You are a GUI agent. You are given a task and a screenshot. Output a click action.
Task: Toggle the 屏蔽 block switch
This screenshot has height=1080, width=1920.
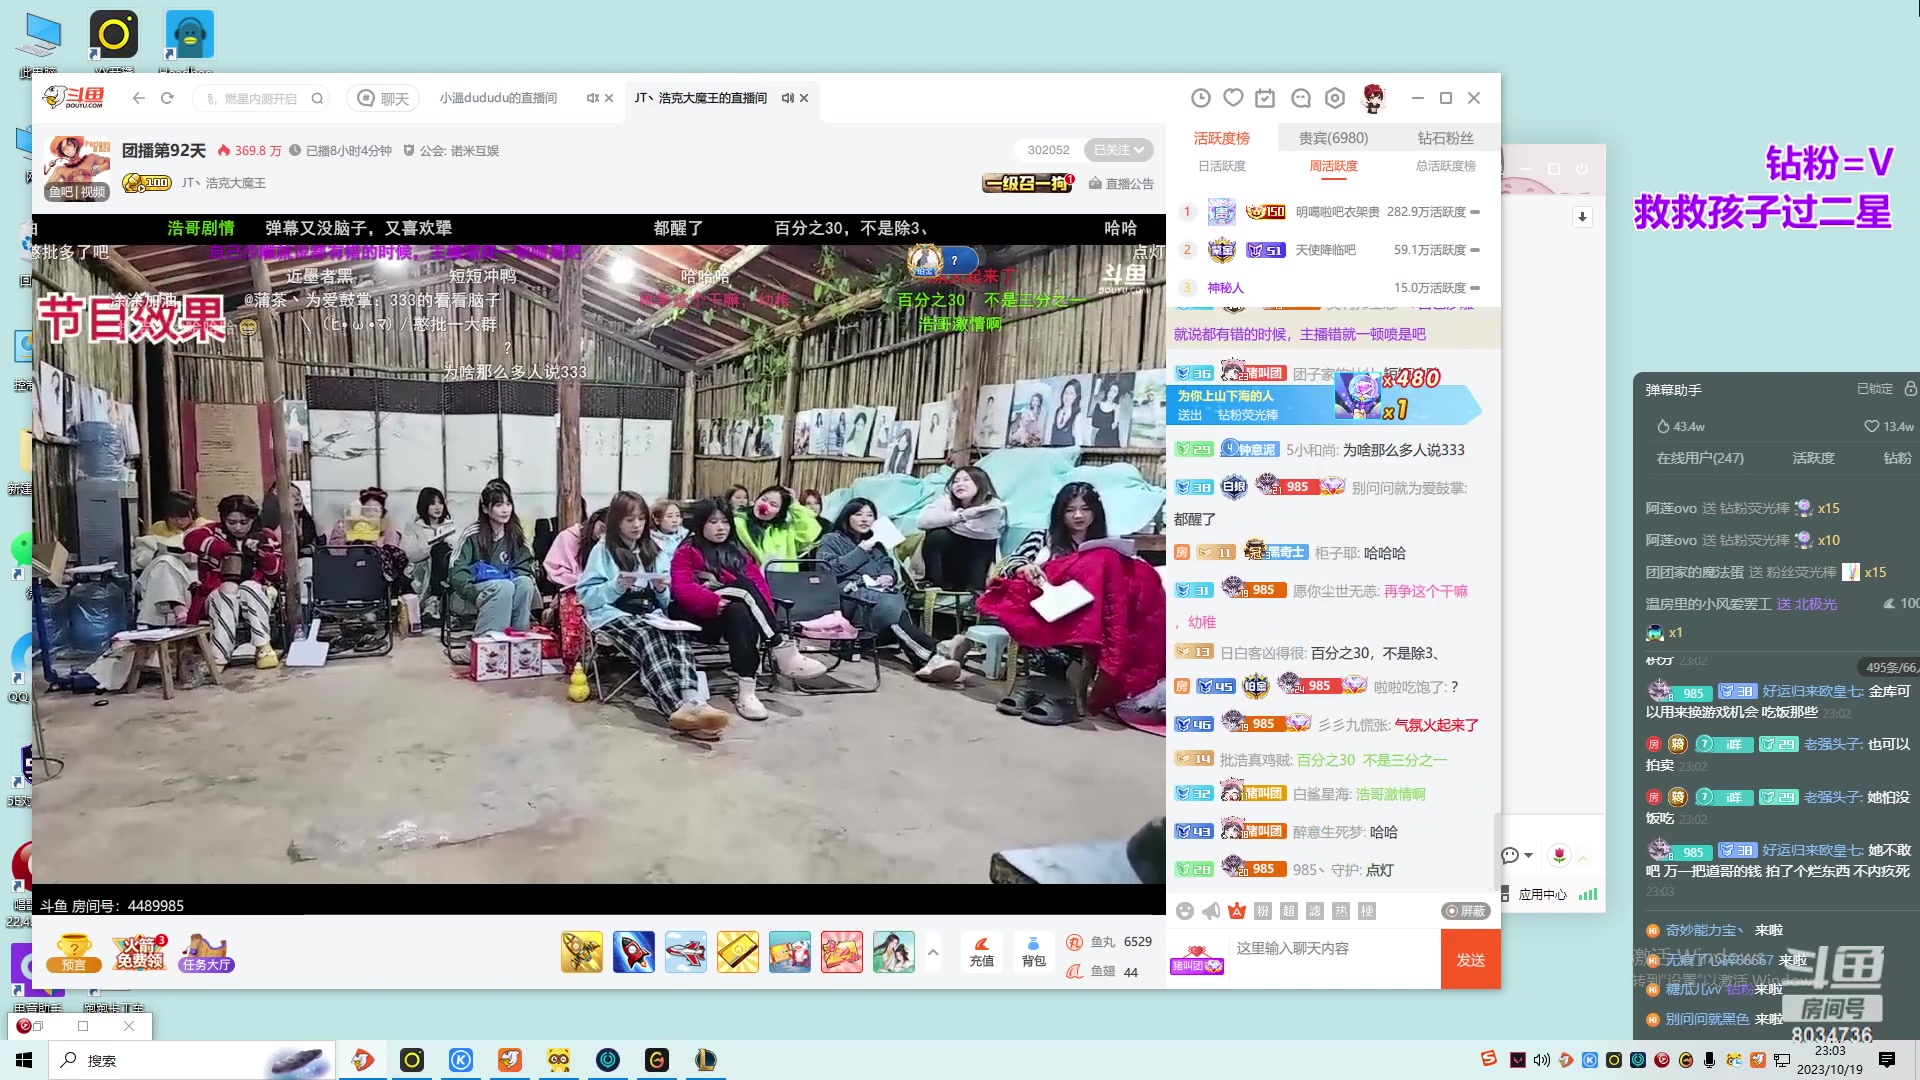pos(1466,911)
